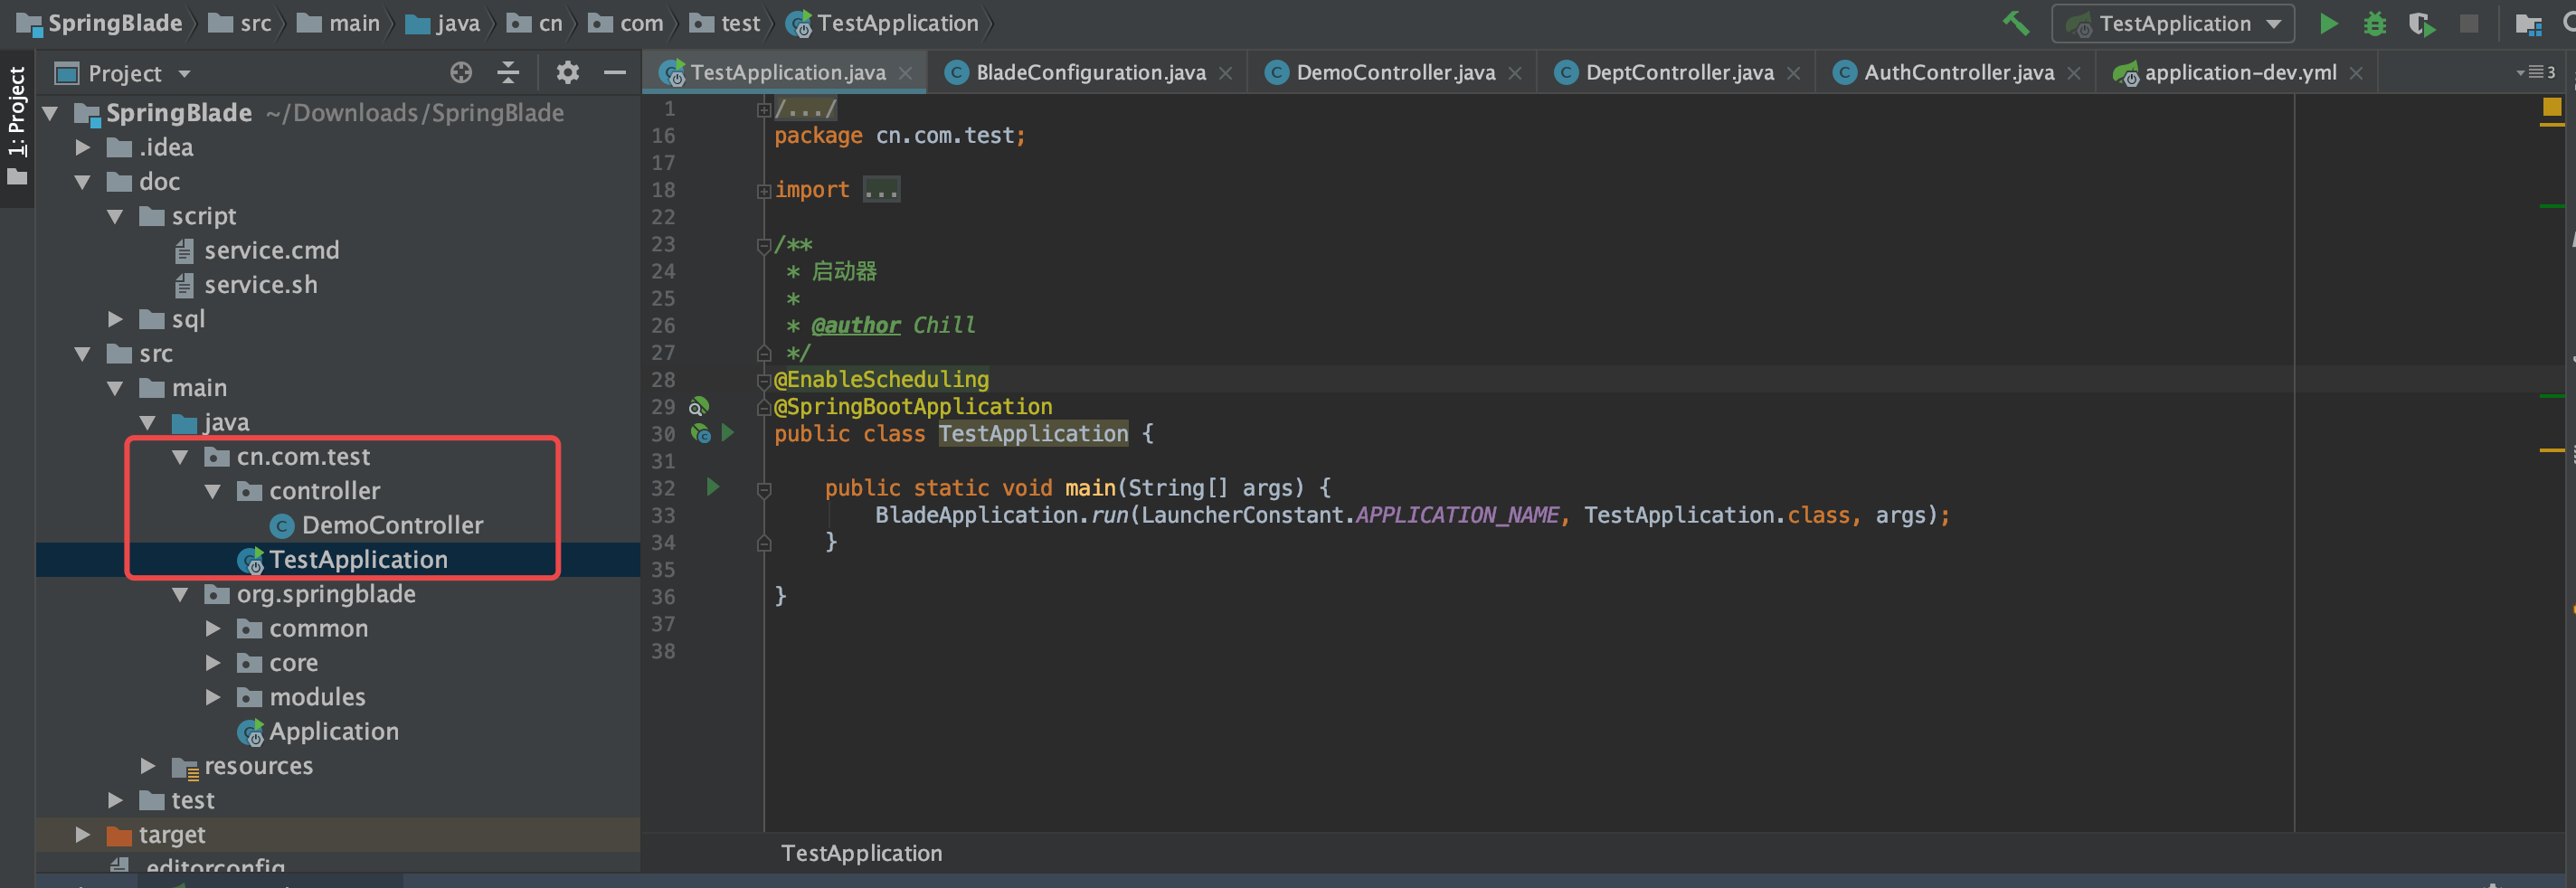2576x888 pixels.
Task: Close the TestApplication.java tab
Action: [906, 73]
